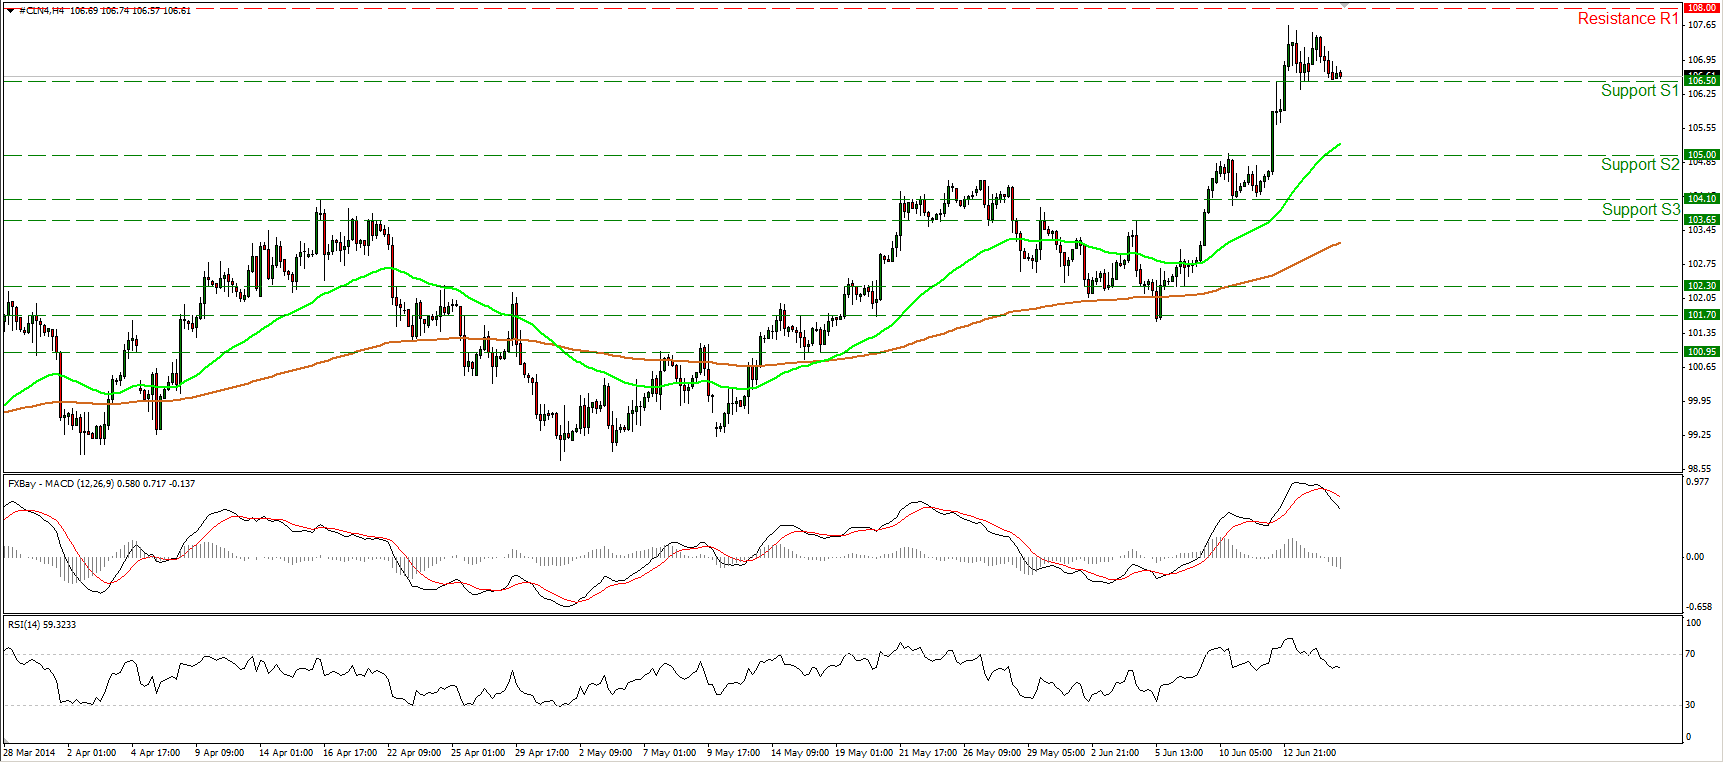The image size is (1723, 763).
Task: Click the red 108.00 price tag
Action: tap(1702, 7)
